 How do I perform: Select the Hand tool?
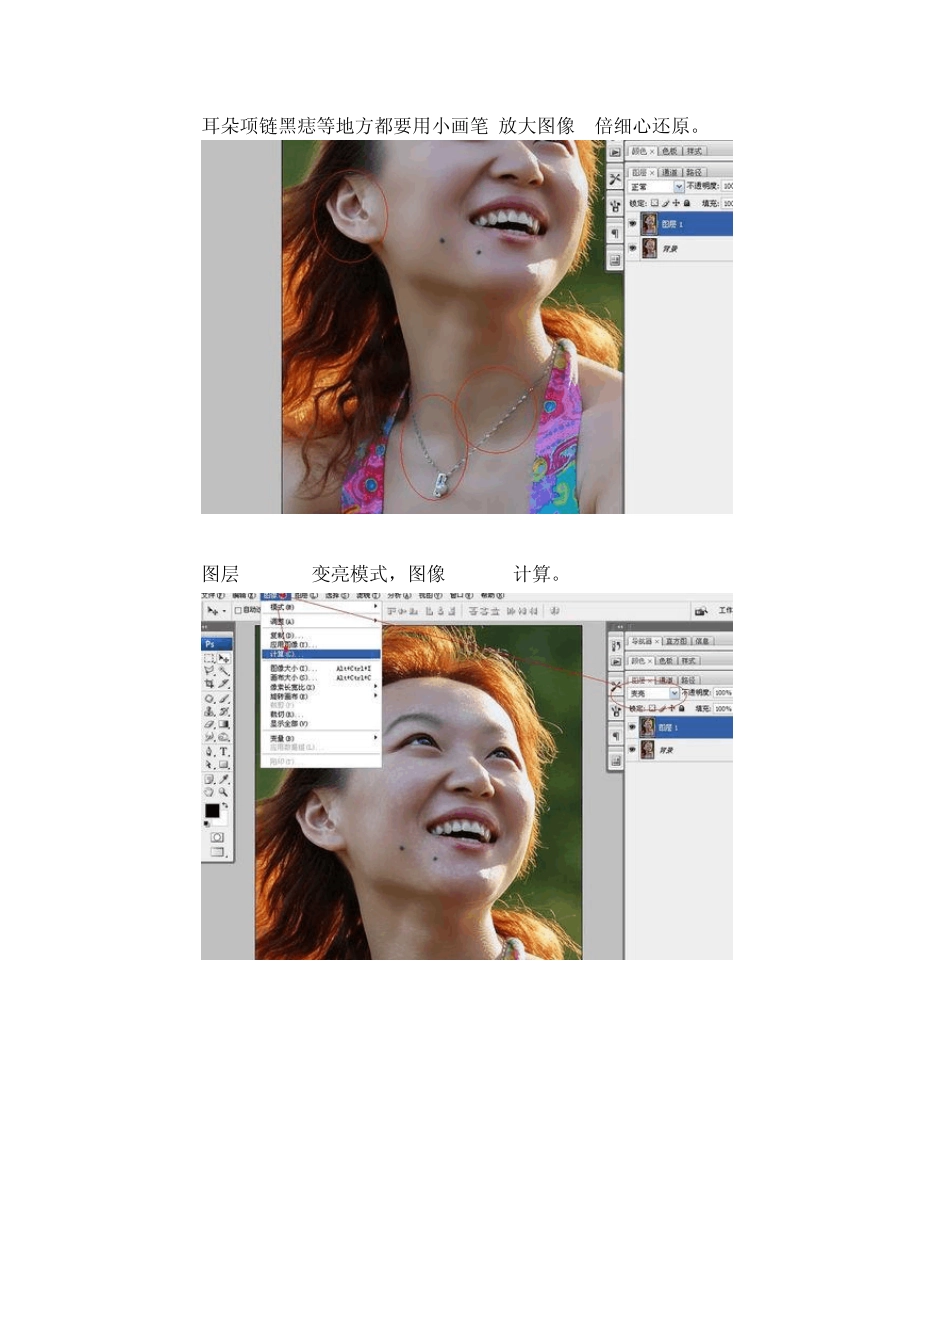click(x=209, y=792)
